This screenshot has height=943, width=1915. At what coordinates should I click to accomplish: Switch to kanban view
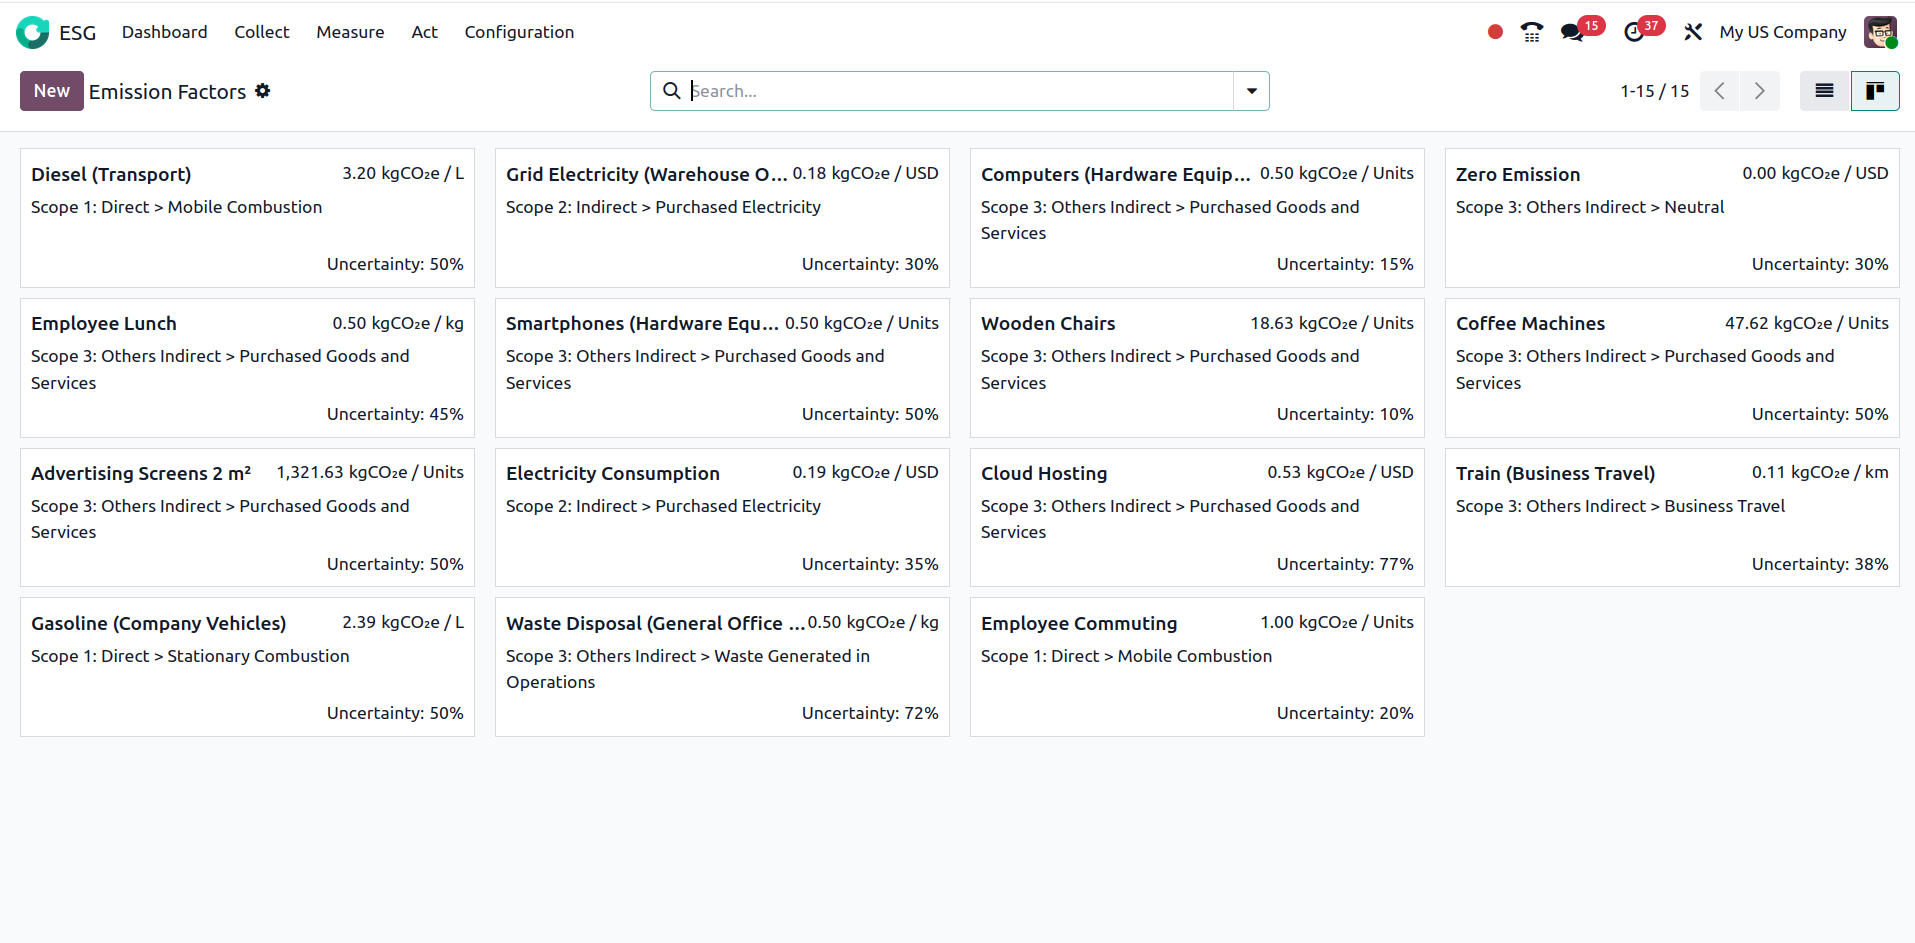click(1875, 91)
